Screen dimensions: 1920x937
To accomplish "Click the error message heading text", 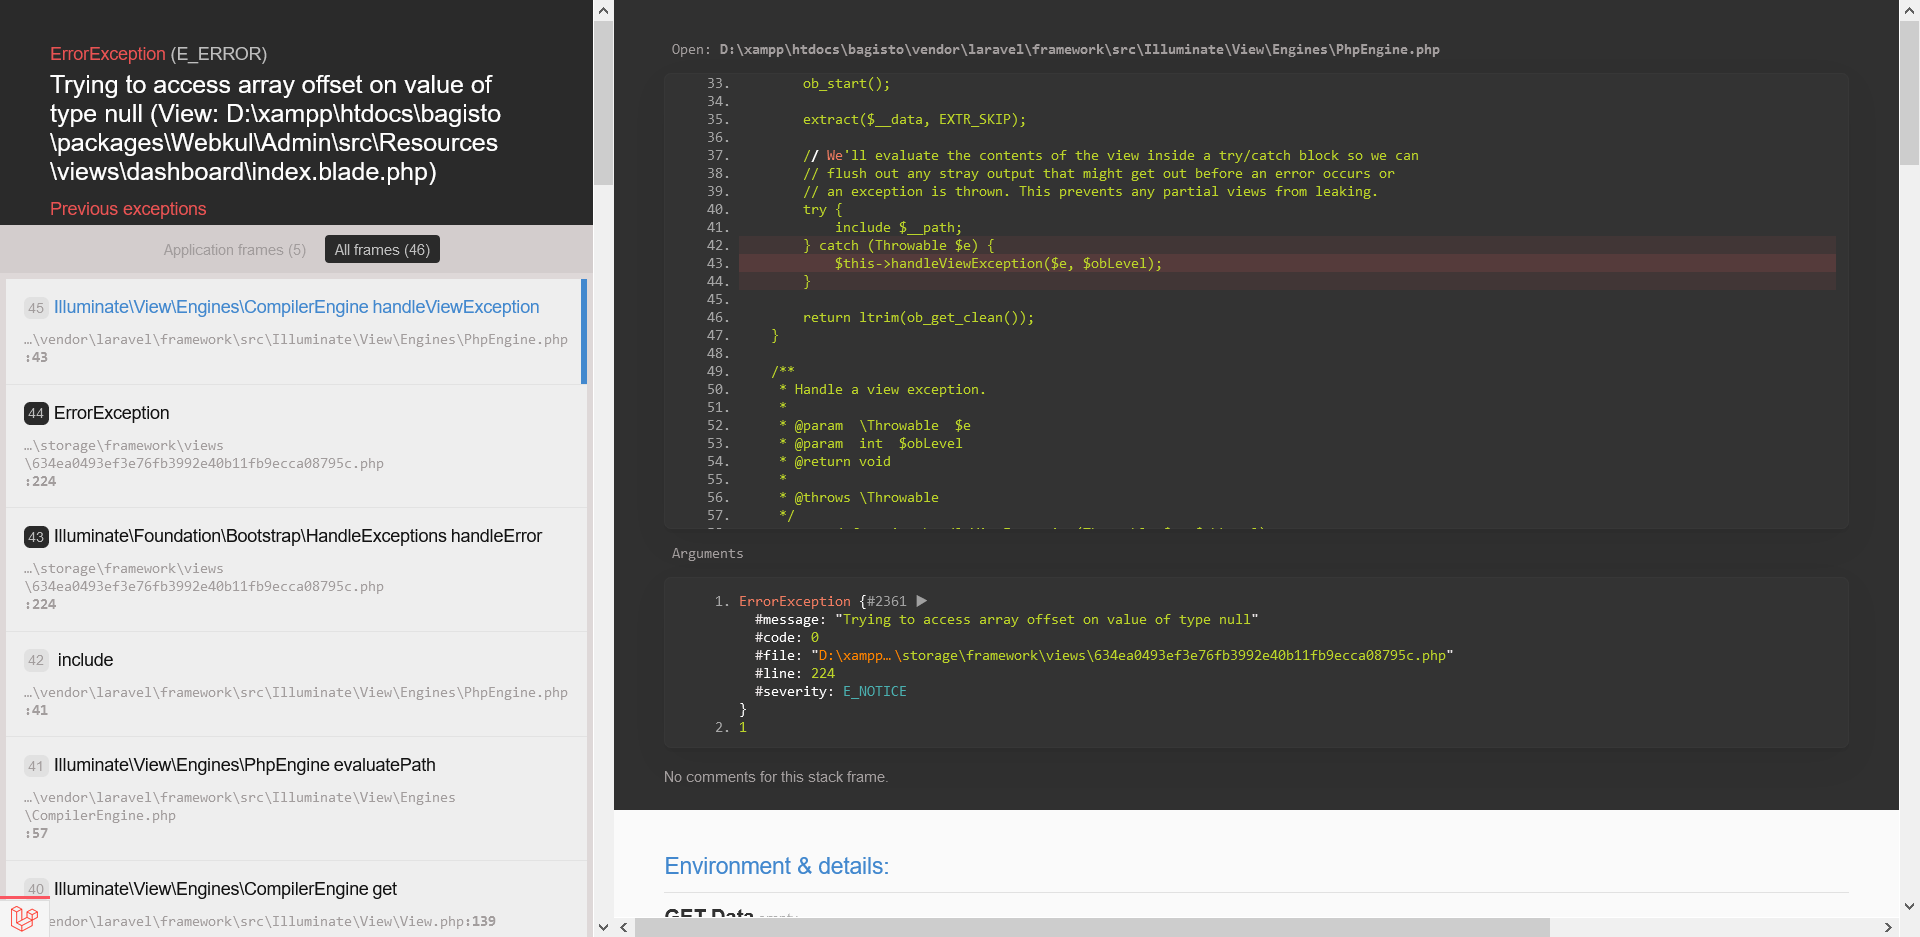I will click(275, 128).
